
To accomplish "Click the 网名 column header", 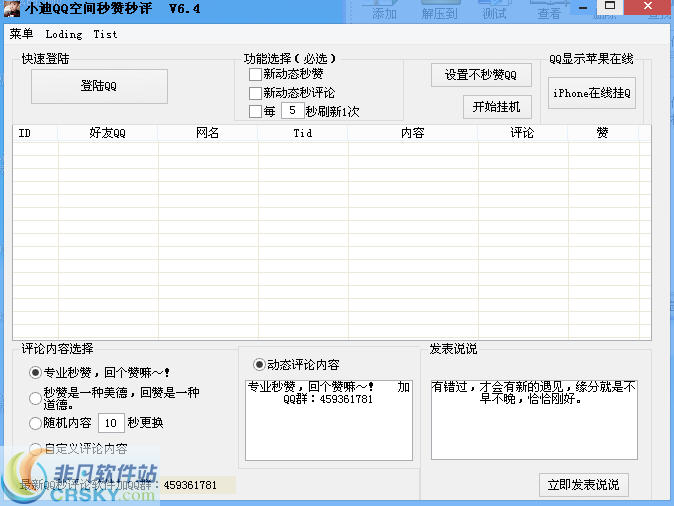I will pos(208,133).
